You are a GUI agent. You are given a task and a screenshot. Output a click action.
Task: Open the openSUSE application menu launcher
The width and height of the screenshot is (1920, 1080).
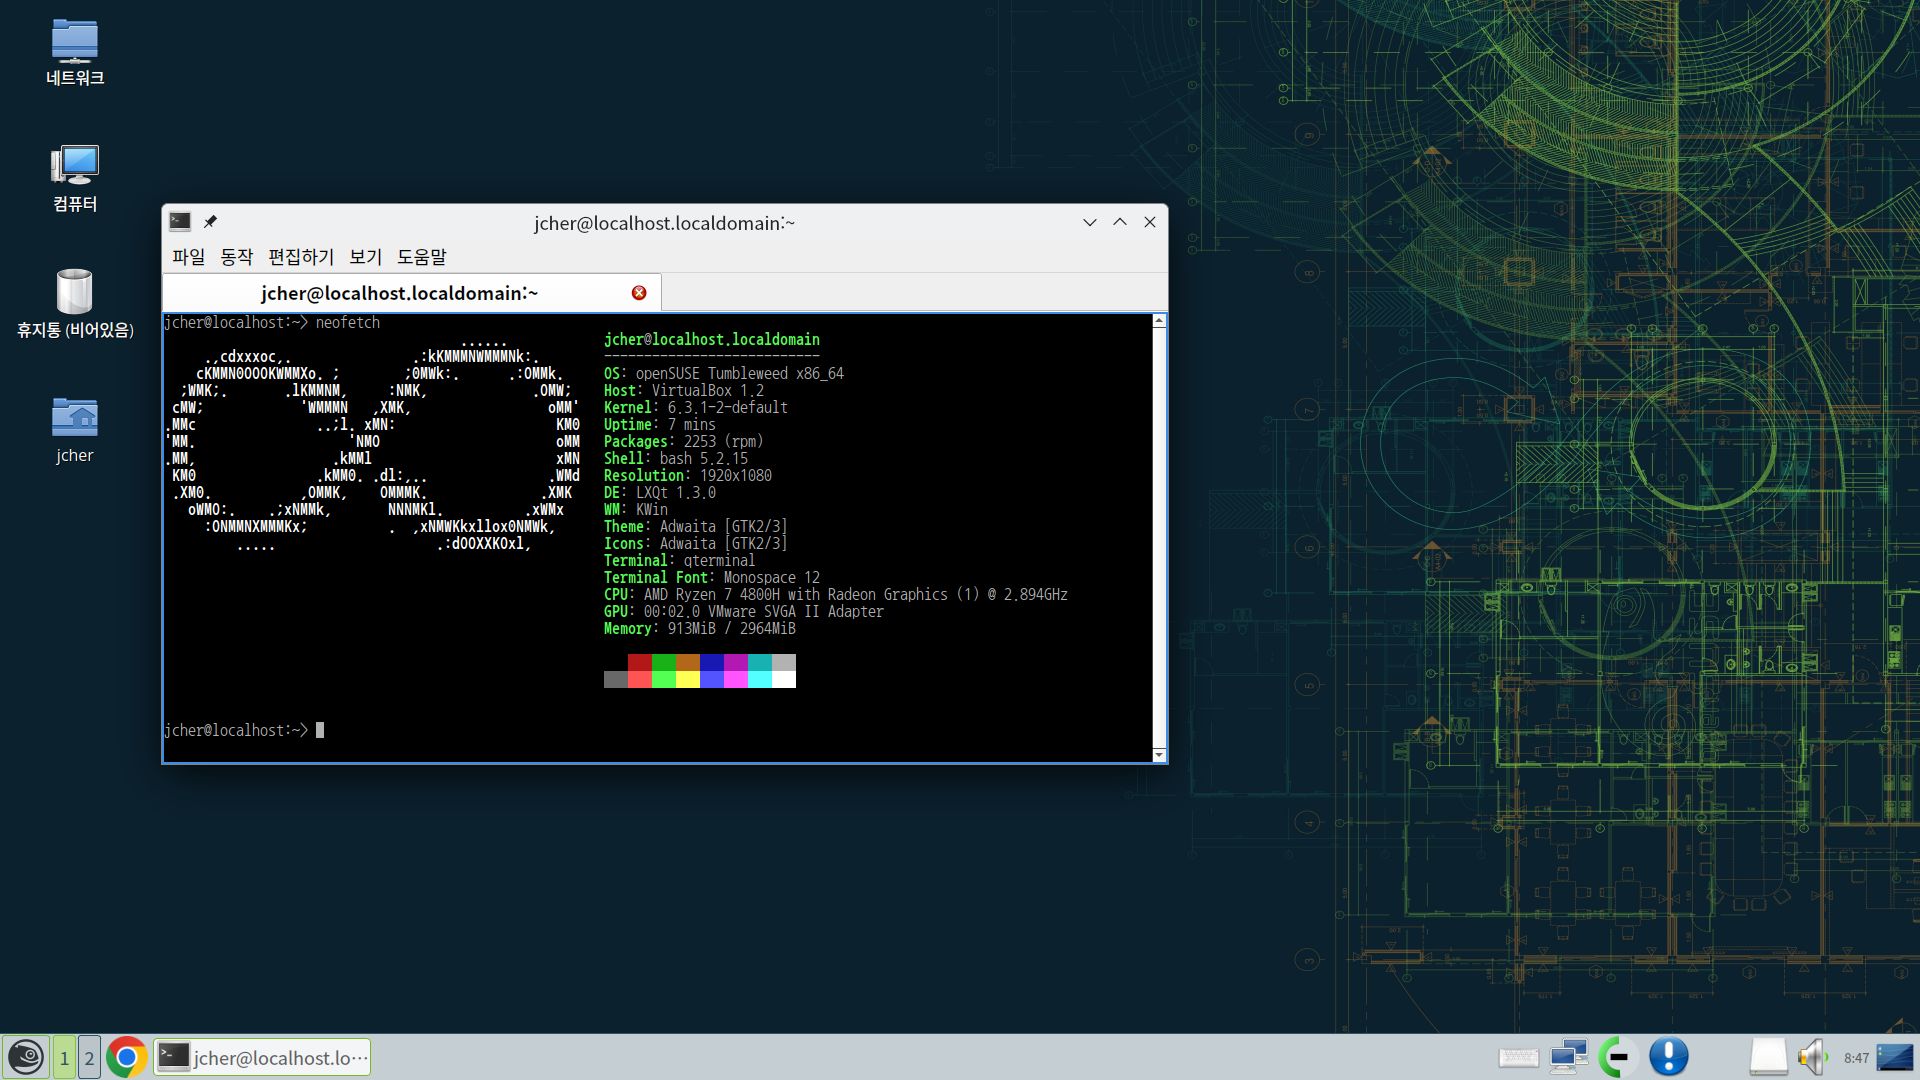pos(25,1057)
